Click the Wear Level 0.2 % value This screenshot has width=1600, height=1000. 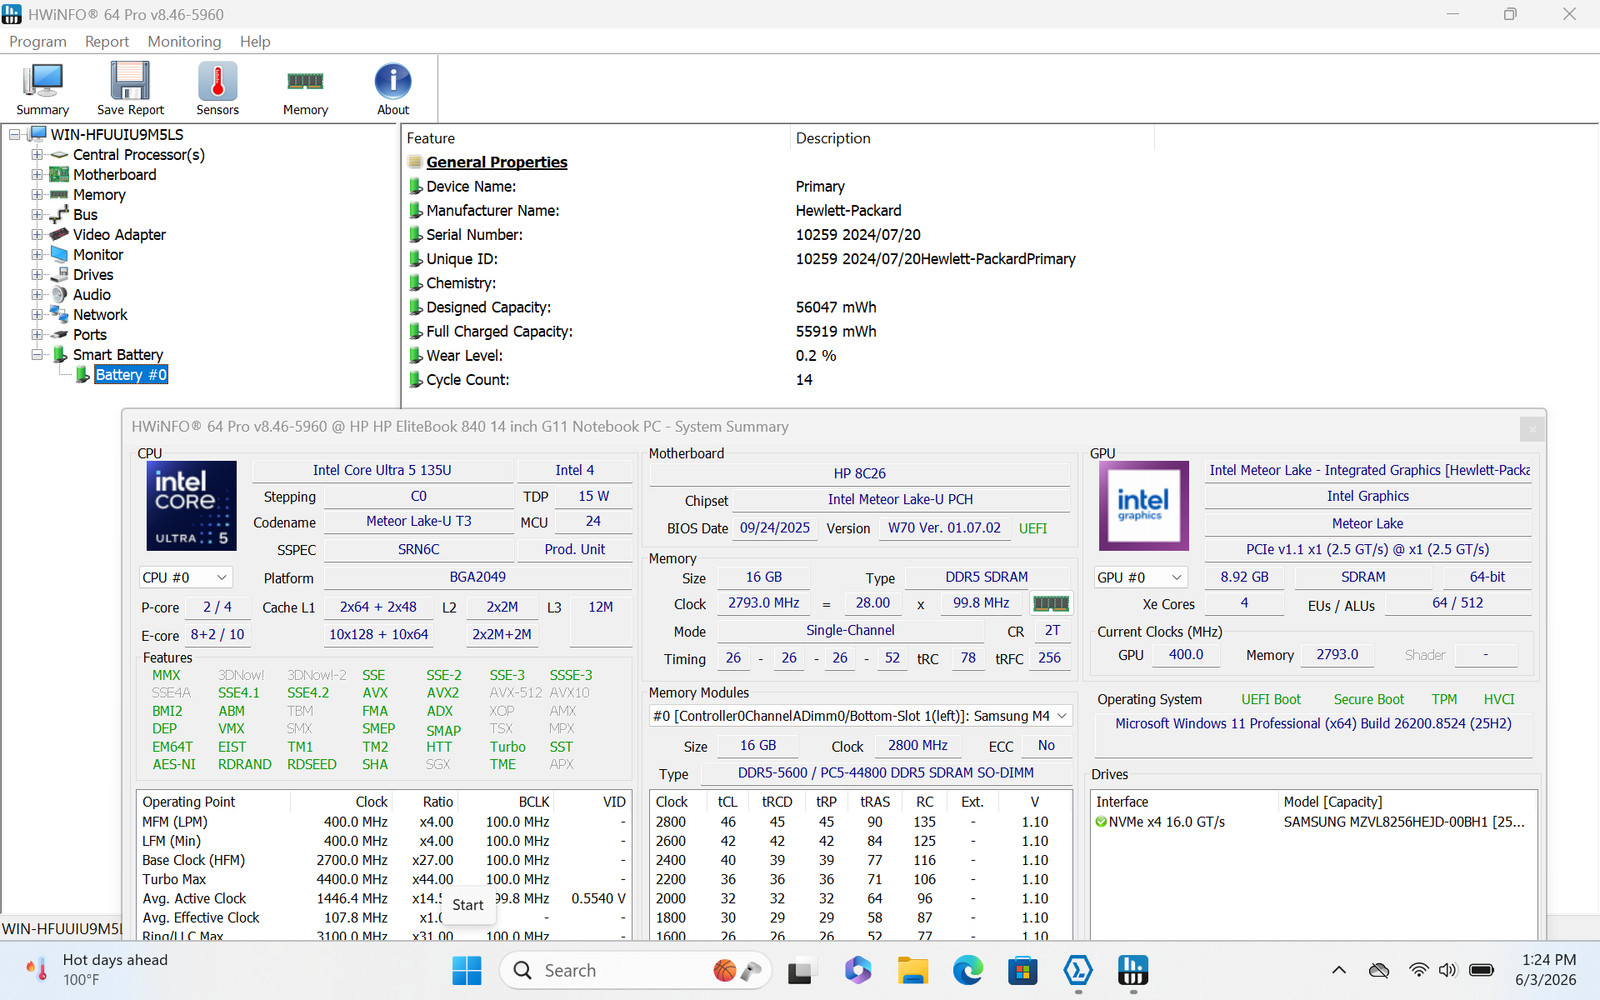[x=816, y=356]
